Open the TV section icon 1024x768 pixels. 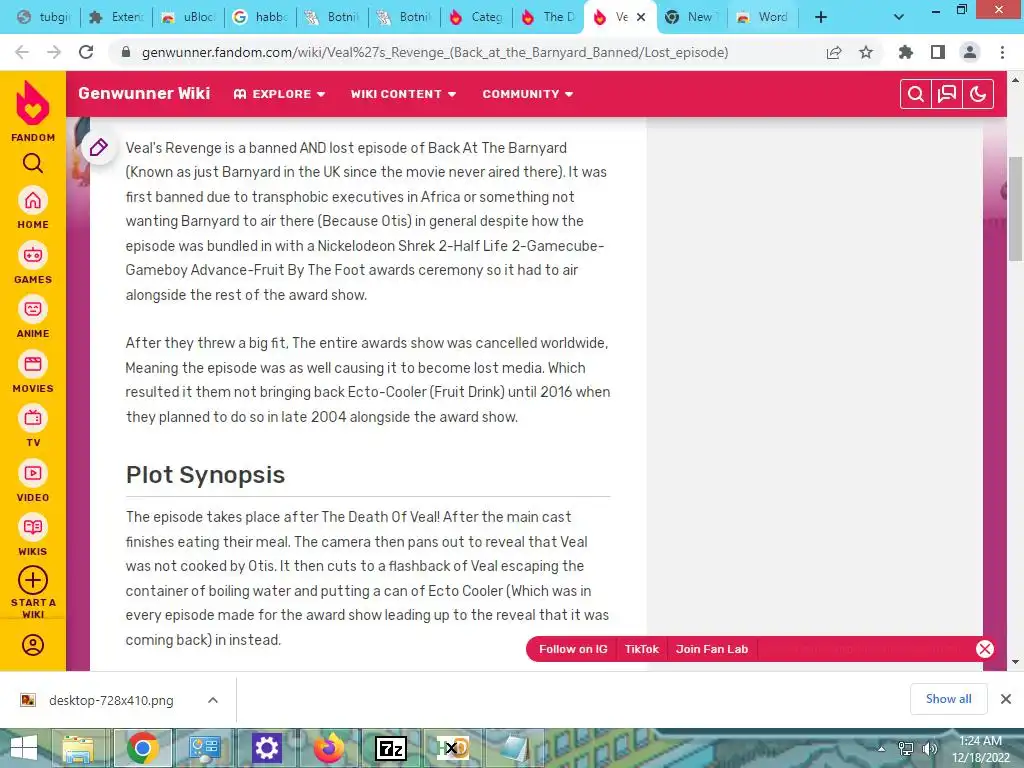[33, 419]
